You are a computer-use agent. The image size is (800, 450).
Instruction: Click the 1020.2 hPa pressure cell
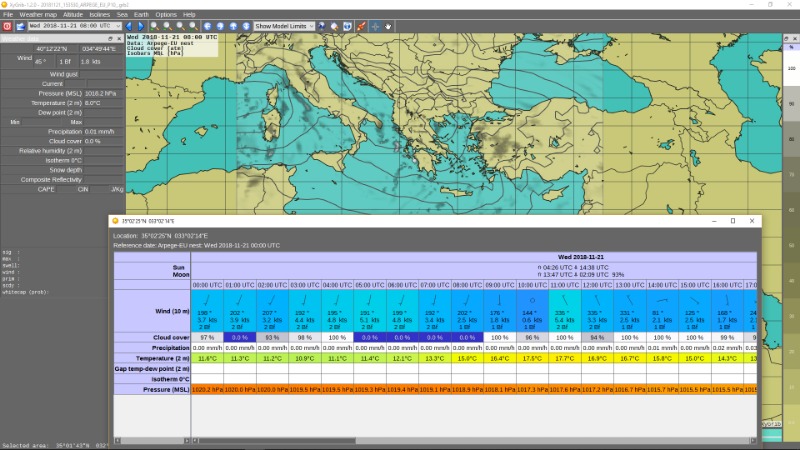tap(207, 389)
